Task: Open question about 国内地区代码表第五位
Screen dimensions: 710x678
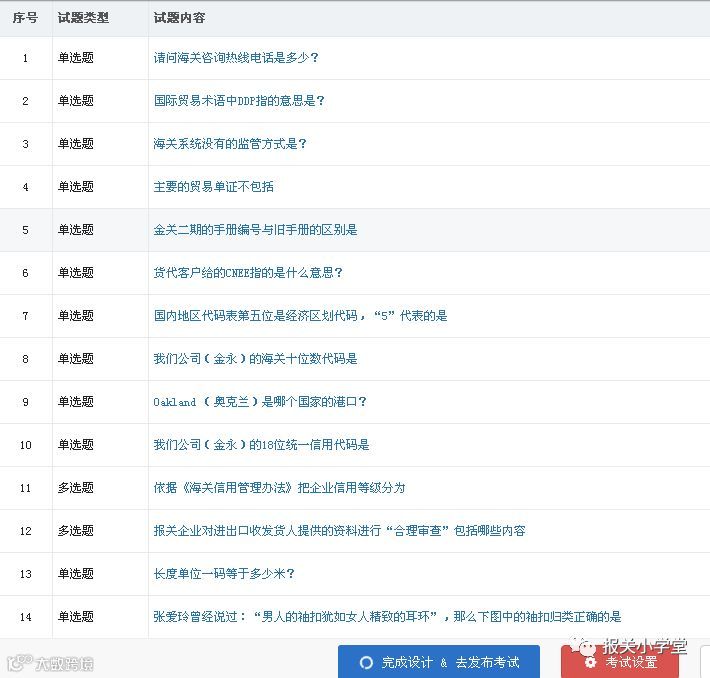Action: [300, 316]
